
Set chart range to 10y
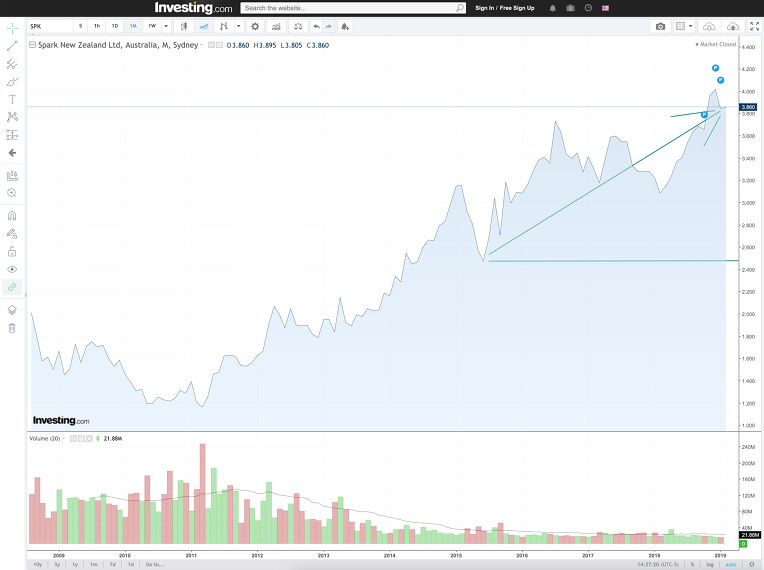pyautogui.click(x=38, y=564)
